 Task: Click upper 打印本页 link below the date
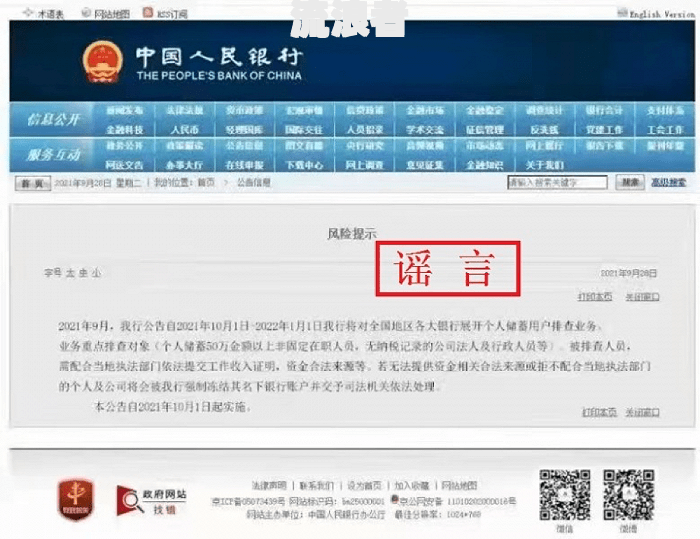[x=595, y=297]
